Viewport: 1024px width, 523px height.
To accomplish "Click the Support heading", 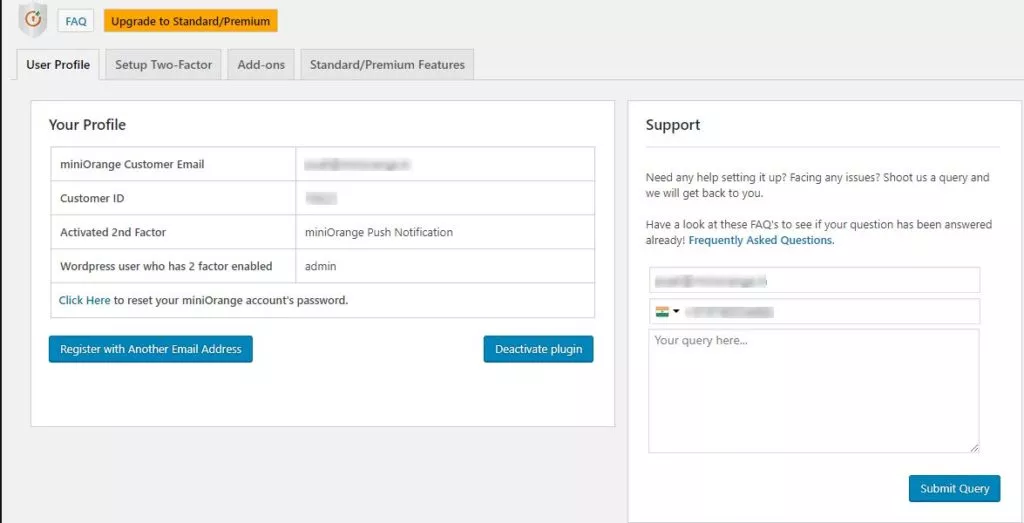I will [x=673, y=125].
